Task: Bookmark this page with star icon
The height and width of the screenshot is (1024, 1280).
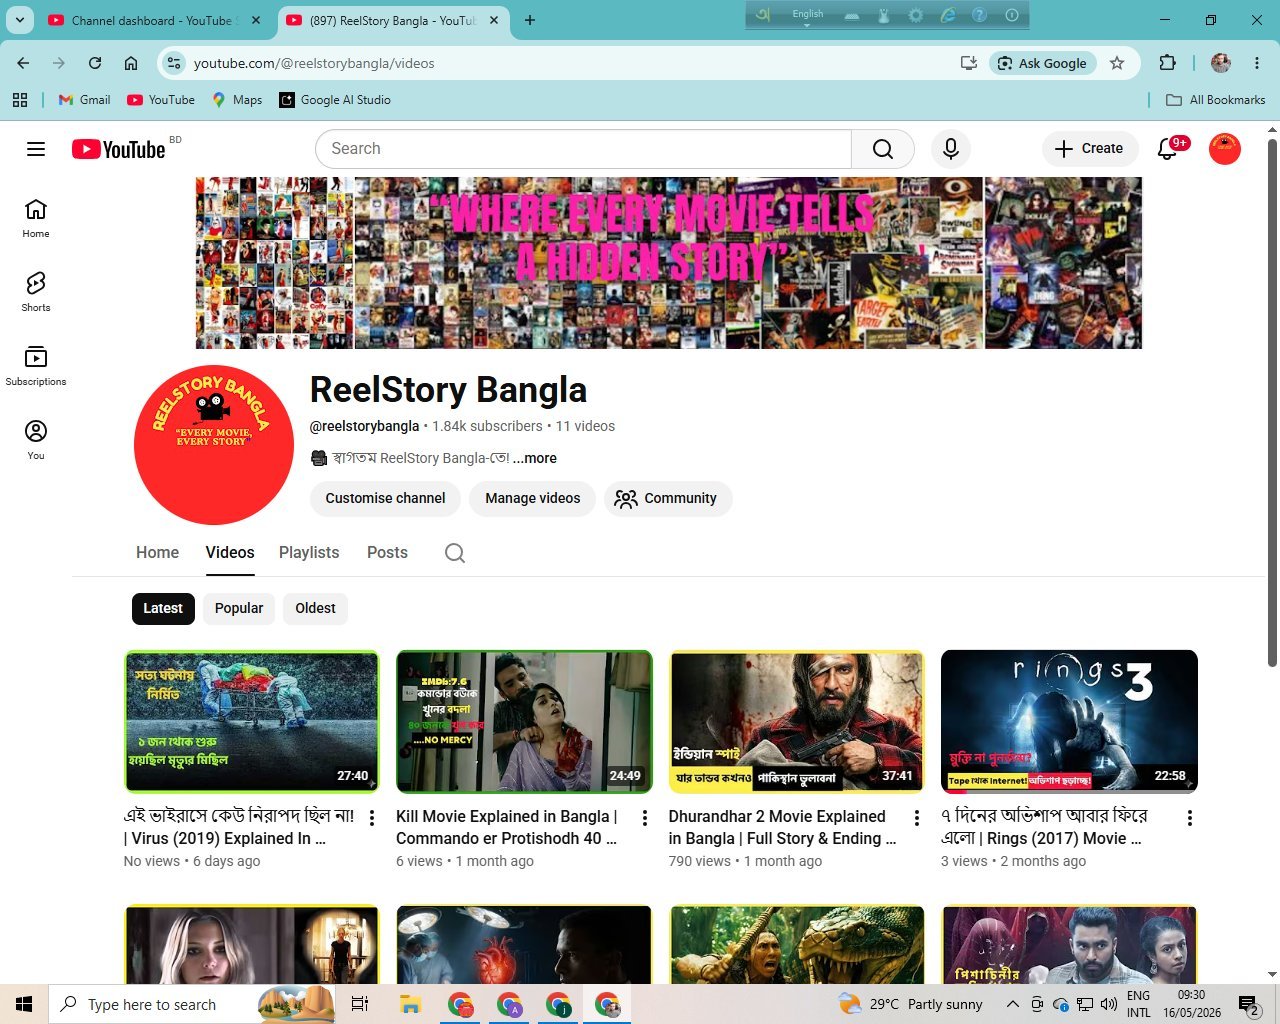Action: [x=1117, y=63]
